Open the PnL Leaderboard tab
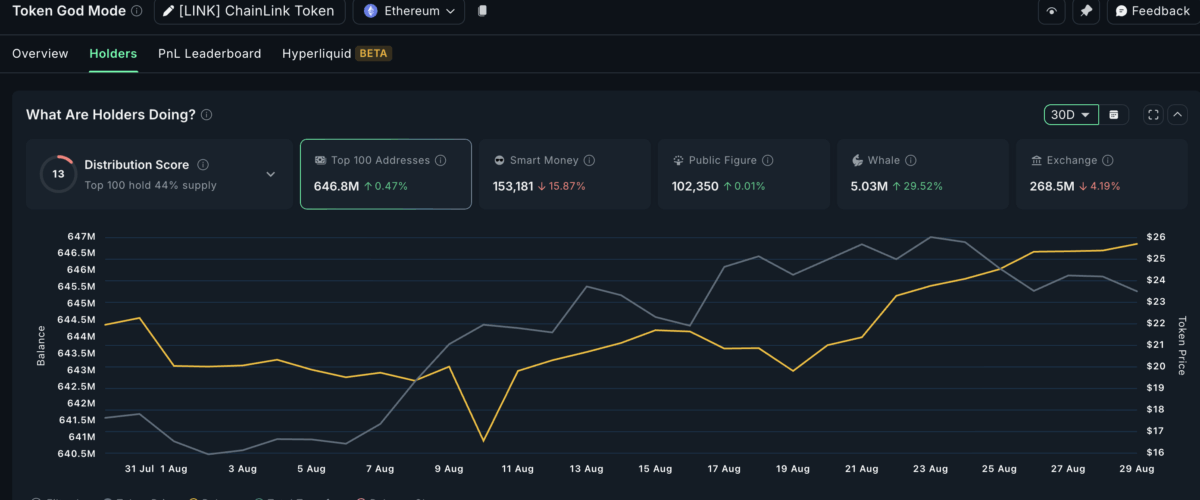The width and height of the screenshot is (1200, 500). (209, 54)
